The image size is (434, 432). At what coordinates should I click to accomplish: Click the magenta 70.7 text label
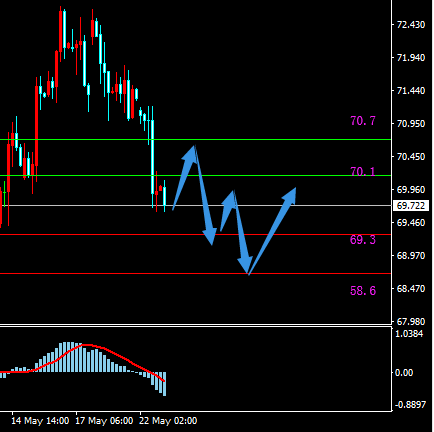click(363, 121)
